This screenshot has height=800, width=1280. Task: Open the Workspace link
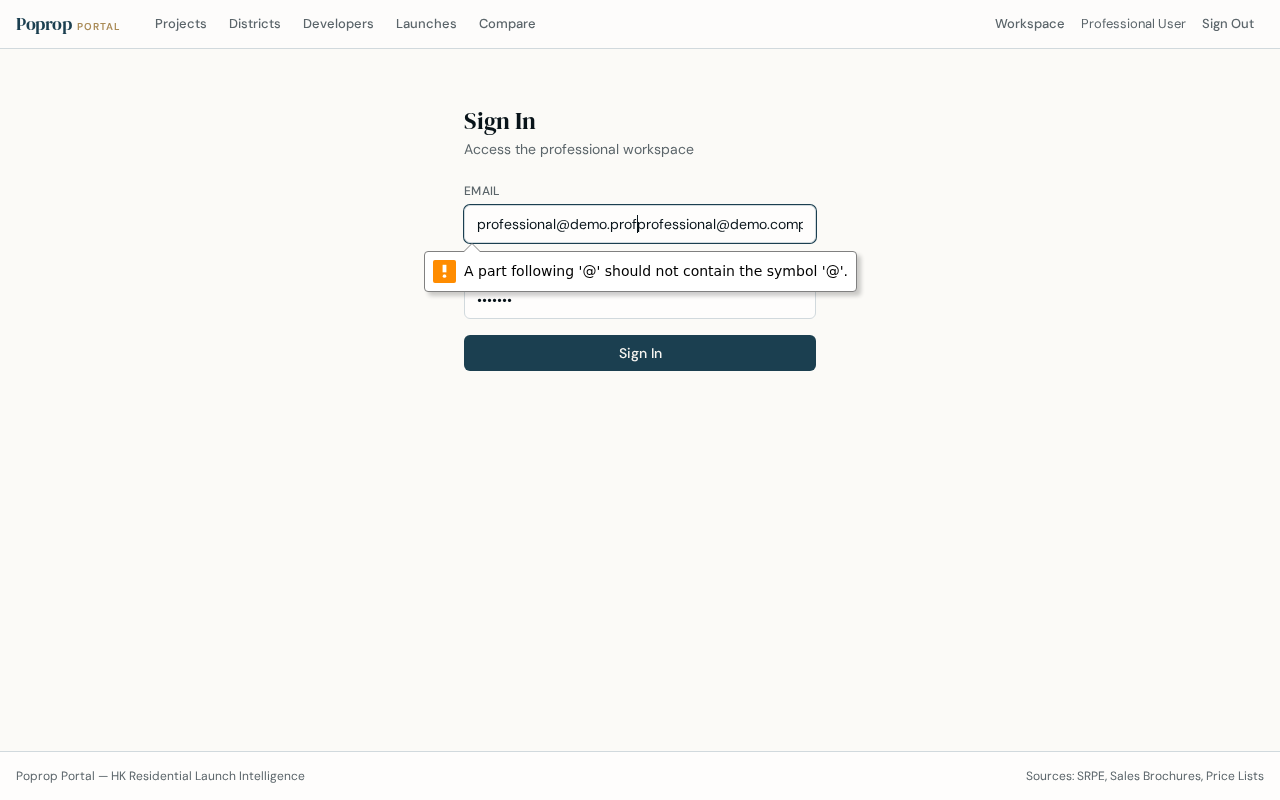coord(1029,24)
